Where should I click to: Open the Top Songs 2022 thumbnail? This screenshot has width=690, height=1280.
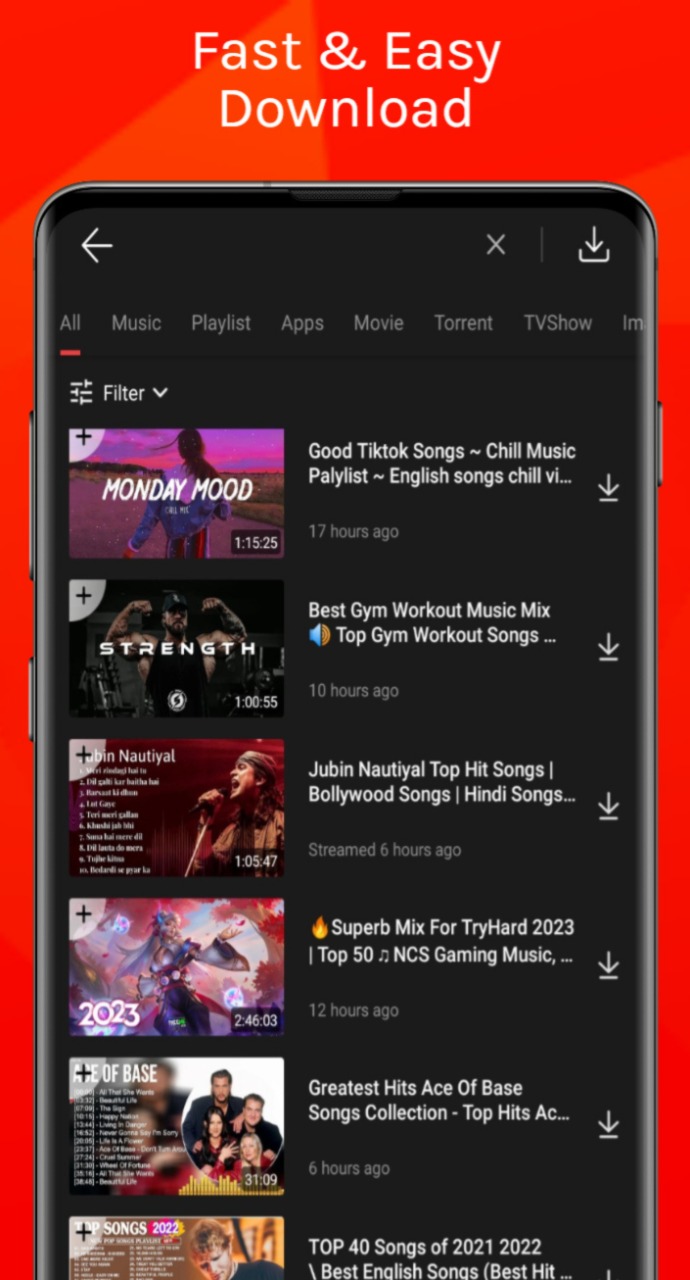pos(176,1247)
